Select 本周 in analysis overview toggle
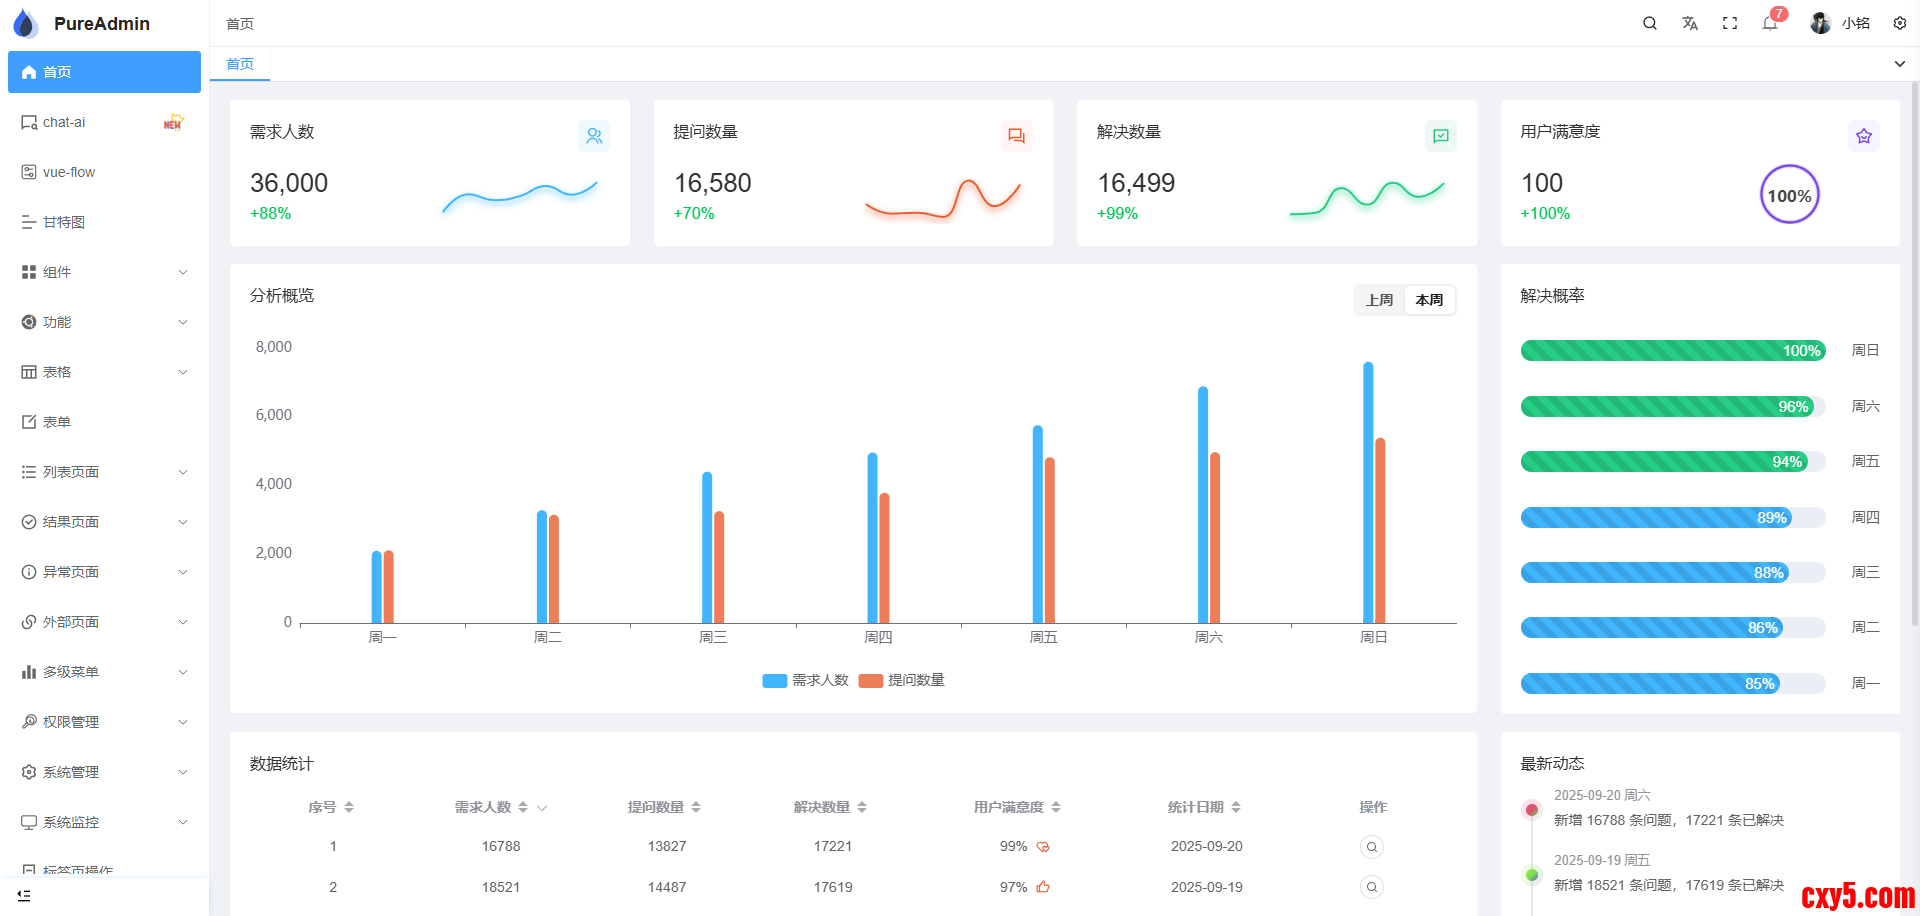 pos(1430,300)
